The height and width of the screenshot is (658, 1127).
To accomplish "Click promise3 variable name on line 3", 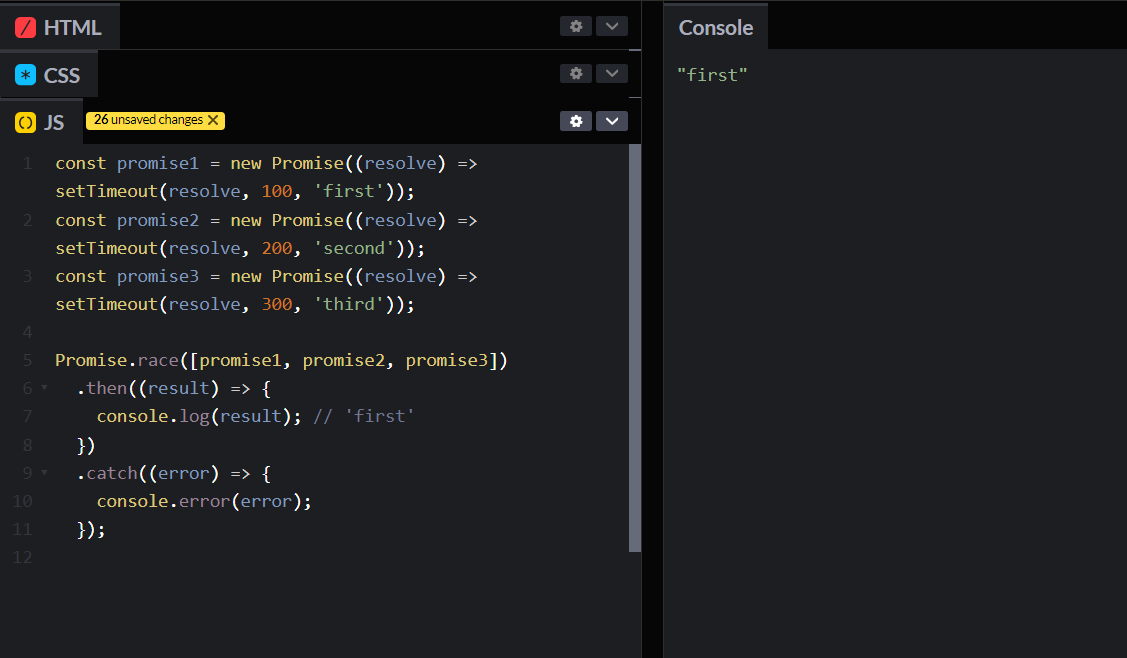I will click(158, 276).
